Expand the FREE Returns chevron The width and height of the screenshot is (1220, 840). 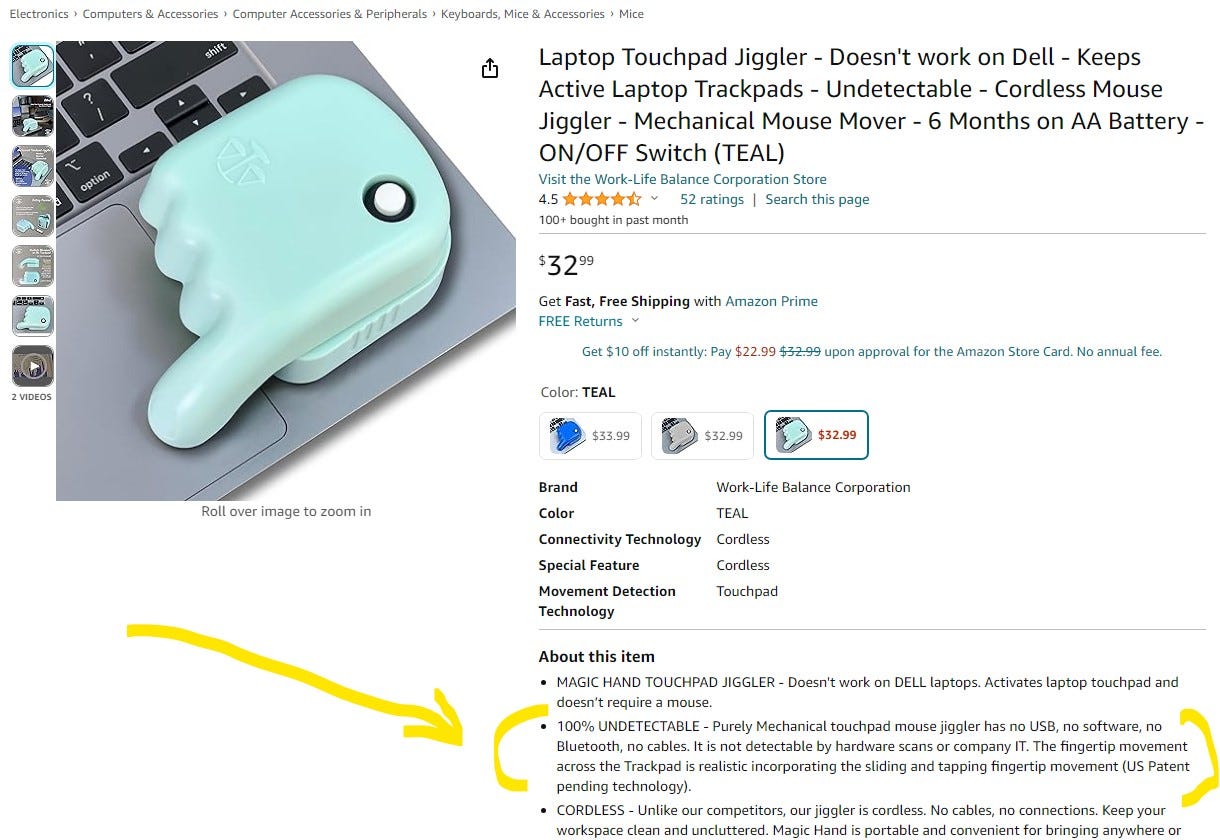tap(635, 321)
